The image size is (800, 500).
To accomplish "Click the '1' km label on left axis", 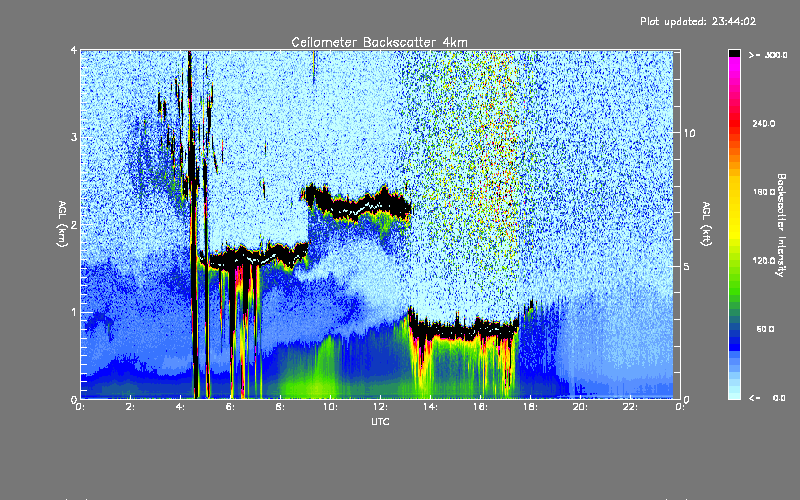I will [x=74, y=312].
